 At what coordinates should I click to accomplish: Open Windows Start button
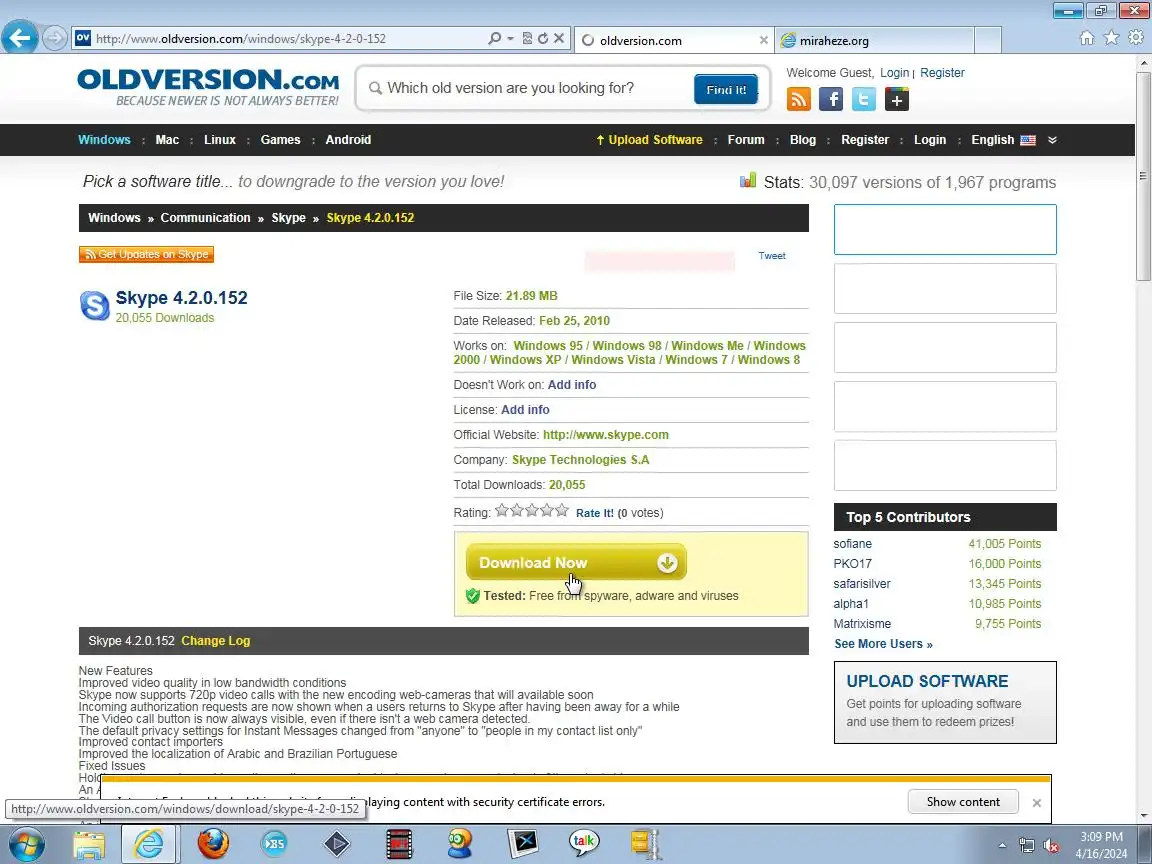click(x=26, y=844)
